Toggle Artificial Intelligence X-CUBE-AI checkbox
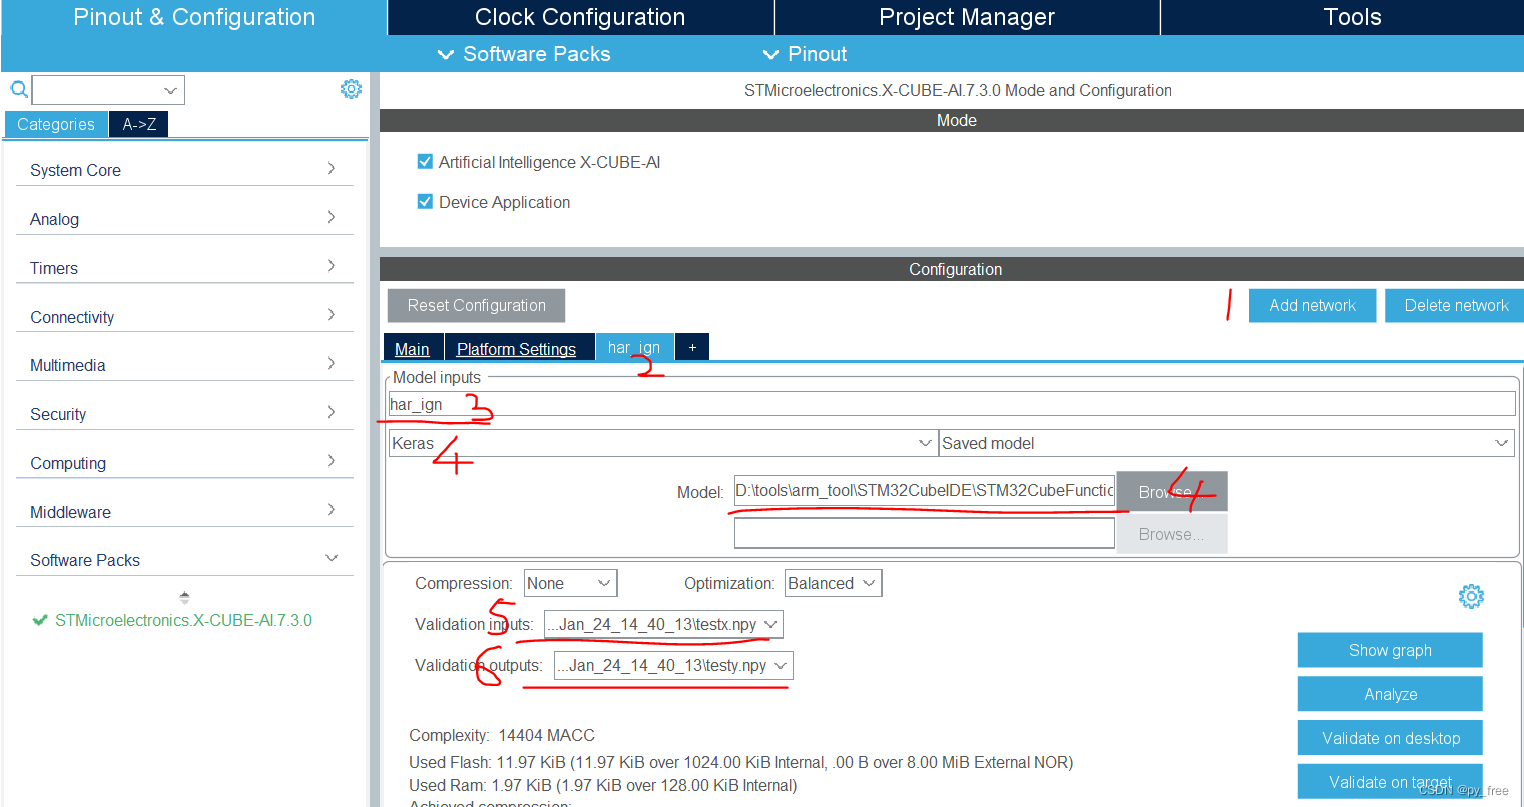 coord(425,161)
